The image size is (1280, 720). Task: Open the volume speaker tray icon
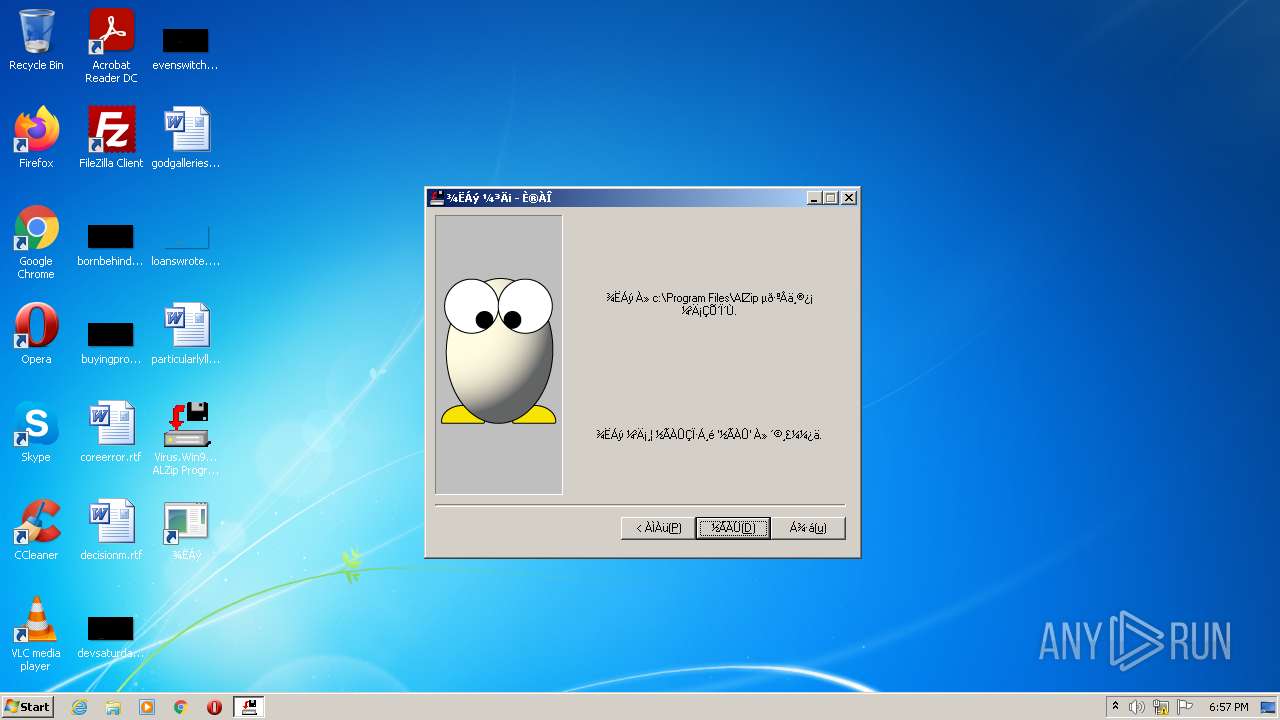tap(1137, 707)
